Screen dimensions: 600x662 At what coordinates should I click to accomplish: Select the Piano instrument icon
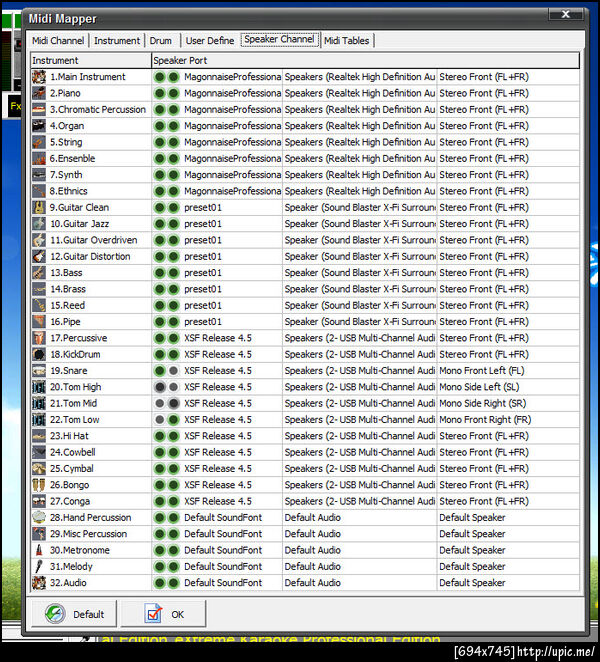pos(39,93)
